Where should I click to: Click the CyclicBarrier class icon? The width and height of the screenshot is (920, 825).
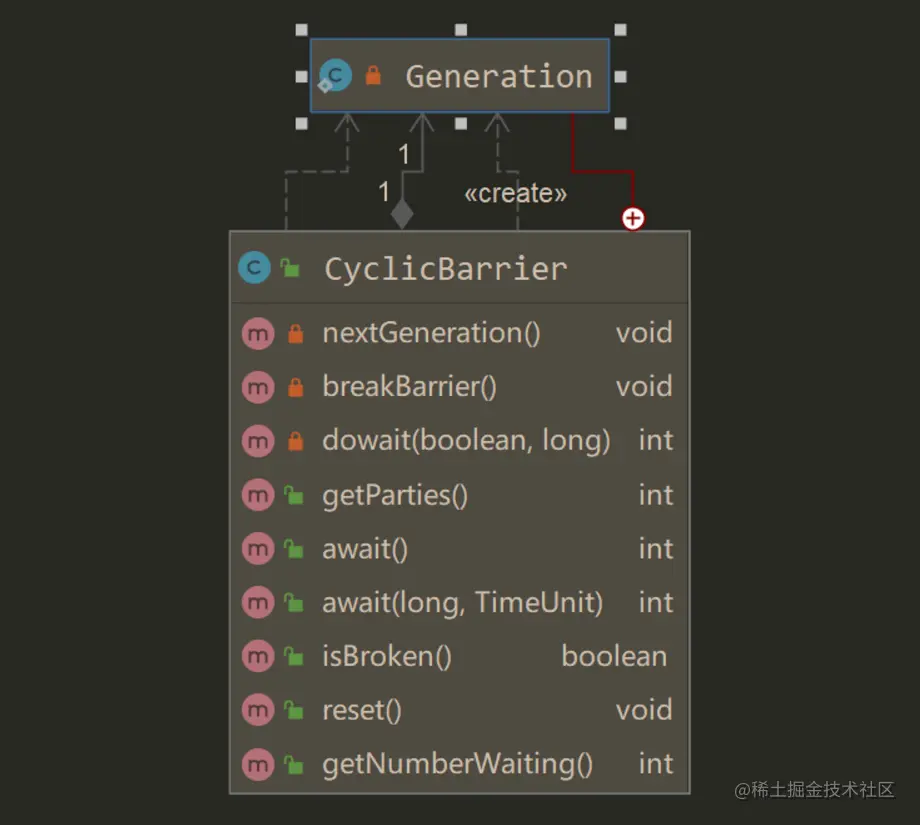[x=254, y=268]
